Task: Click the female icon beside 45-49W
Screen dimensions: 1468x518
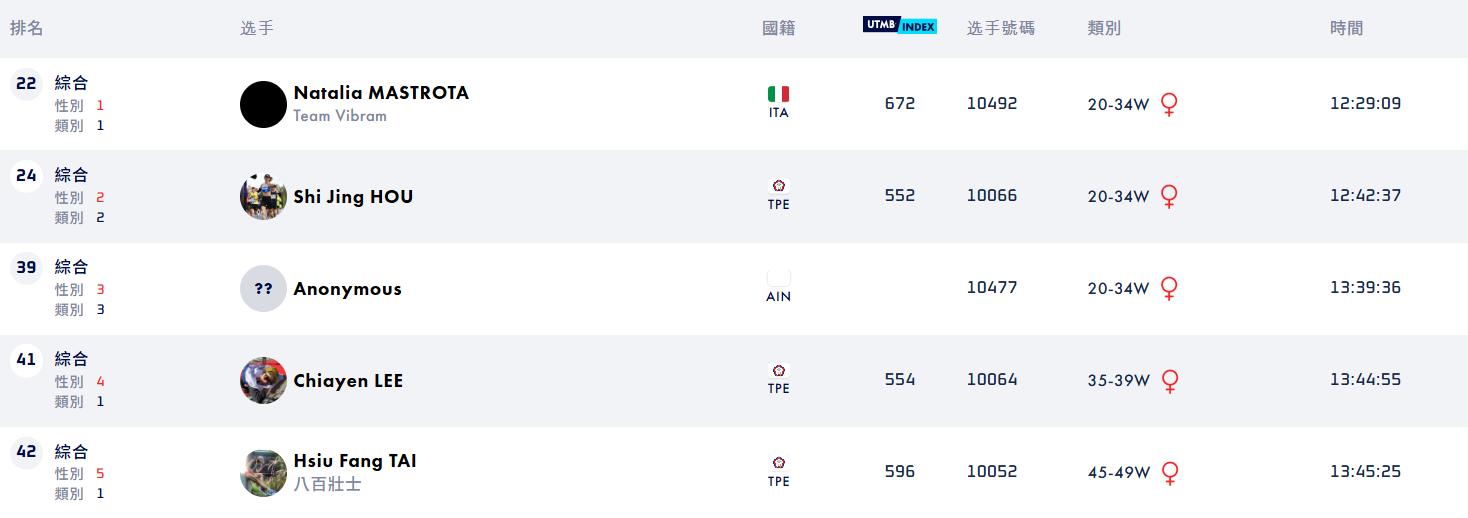Action: point(1168,472)
